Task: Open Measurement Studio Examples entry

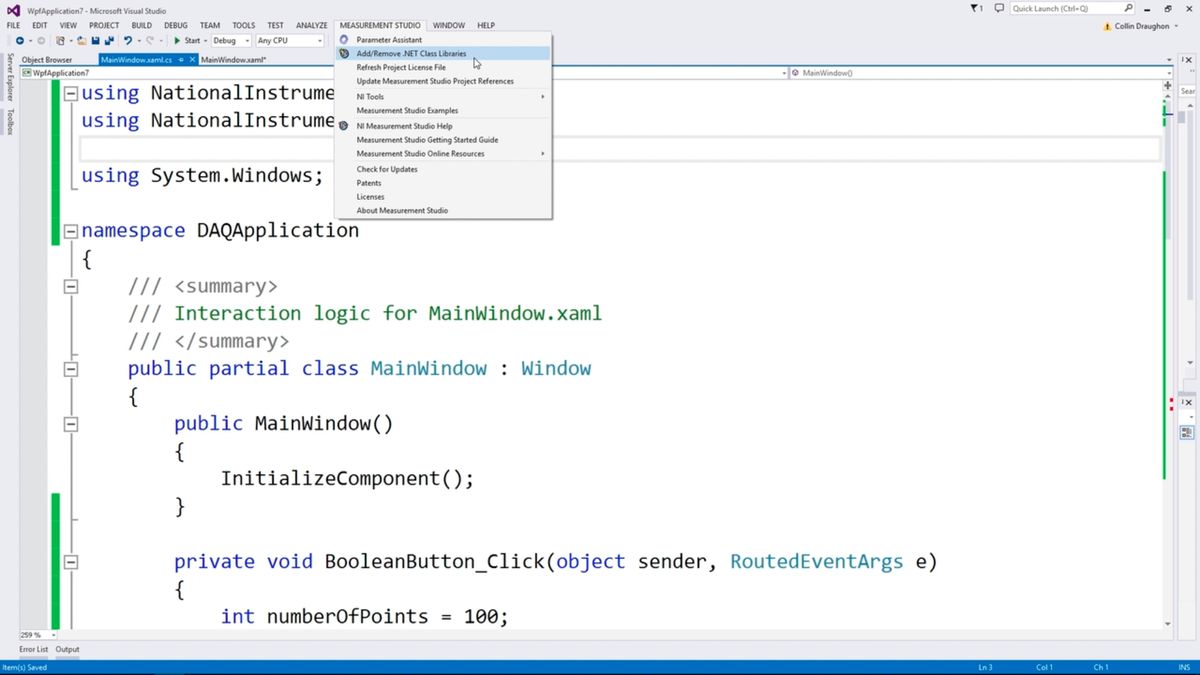Action: [444, 110]
